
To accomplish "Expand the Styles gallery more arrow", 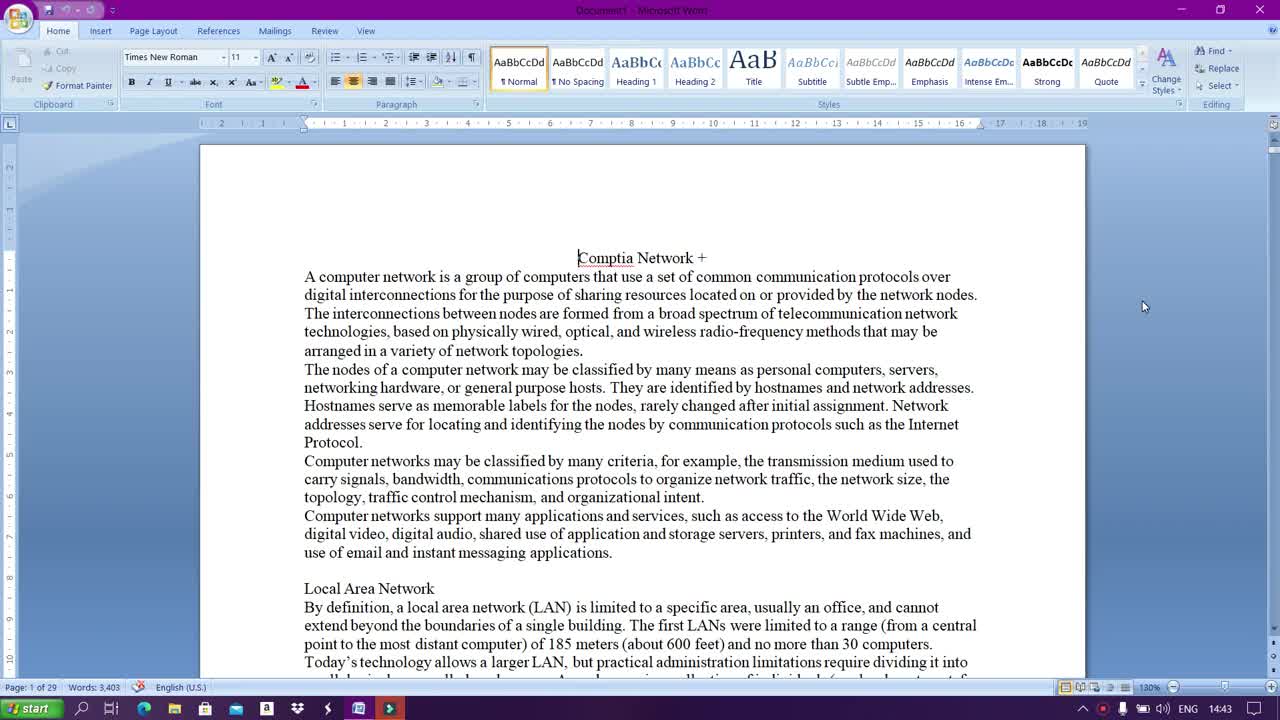I will (x=1142, y=85).
